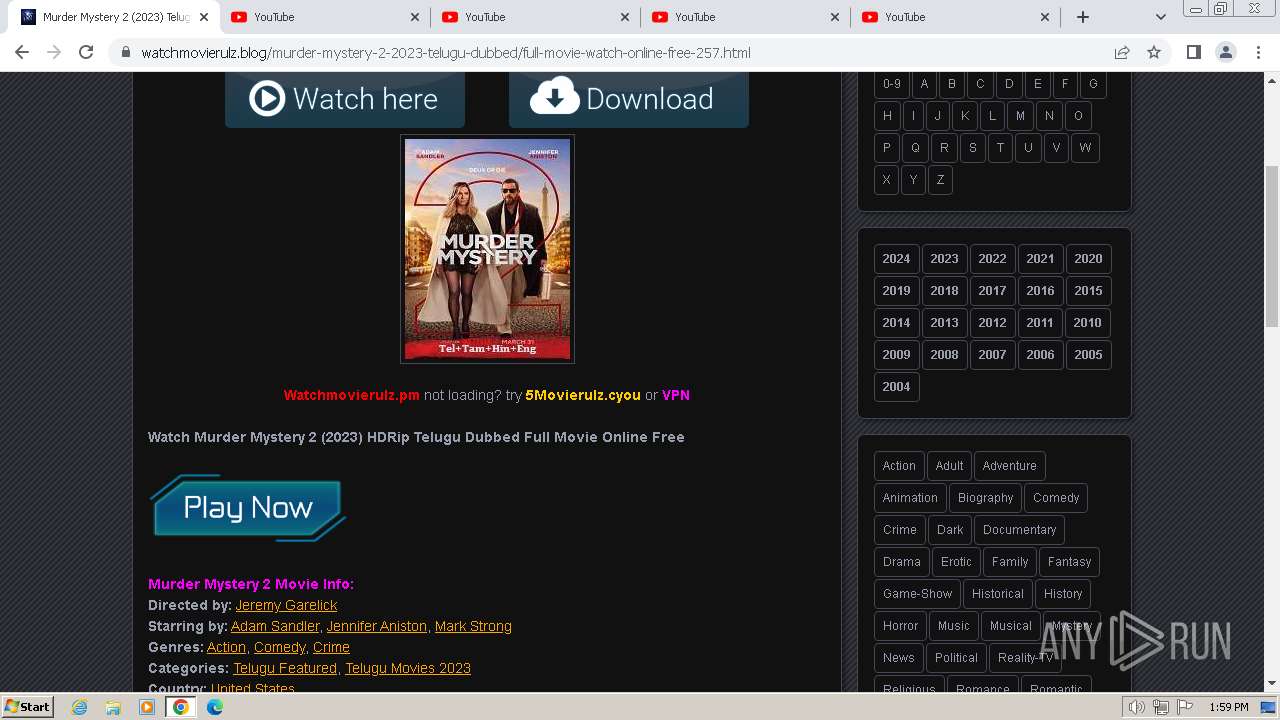This screenshot has height=720, width=1280.
Task: Open Adam Sandler actor link
Action: click(275, 626)
